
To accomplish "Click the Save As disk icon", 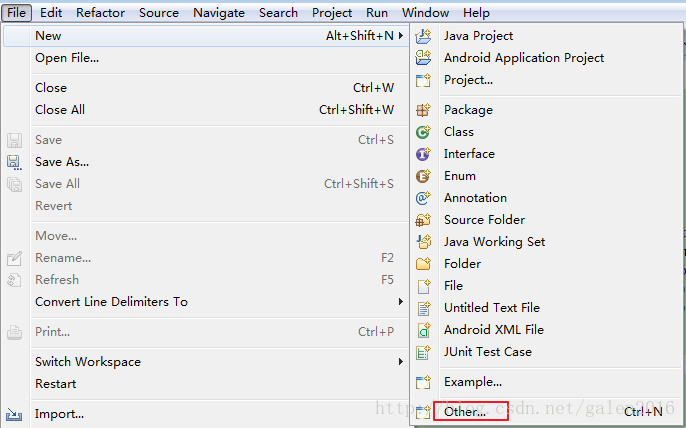I will point(14,162).
